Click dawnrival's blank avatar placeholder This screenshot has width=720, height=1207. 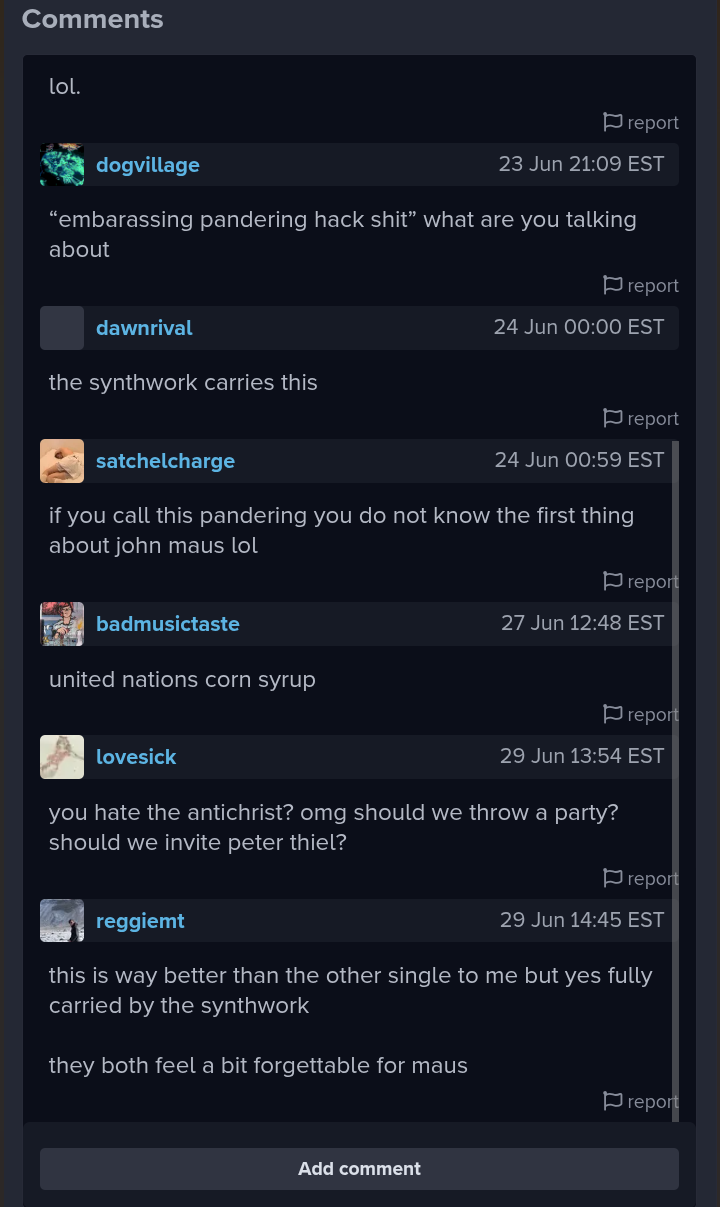pyautogui.click(x=62, y=328)
